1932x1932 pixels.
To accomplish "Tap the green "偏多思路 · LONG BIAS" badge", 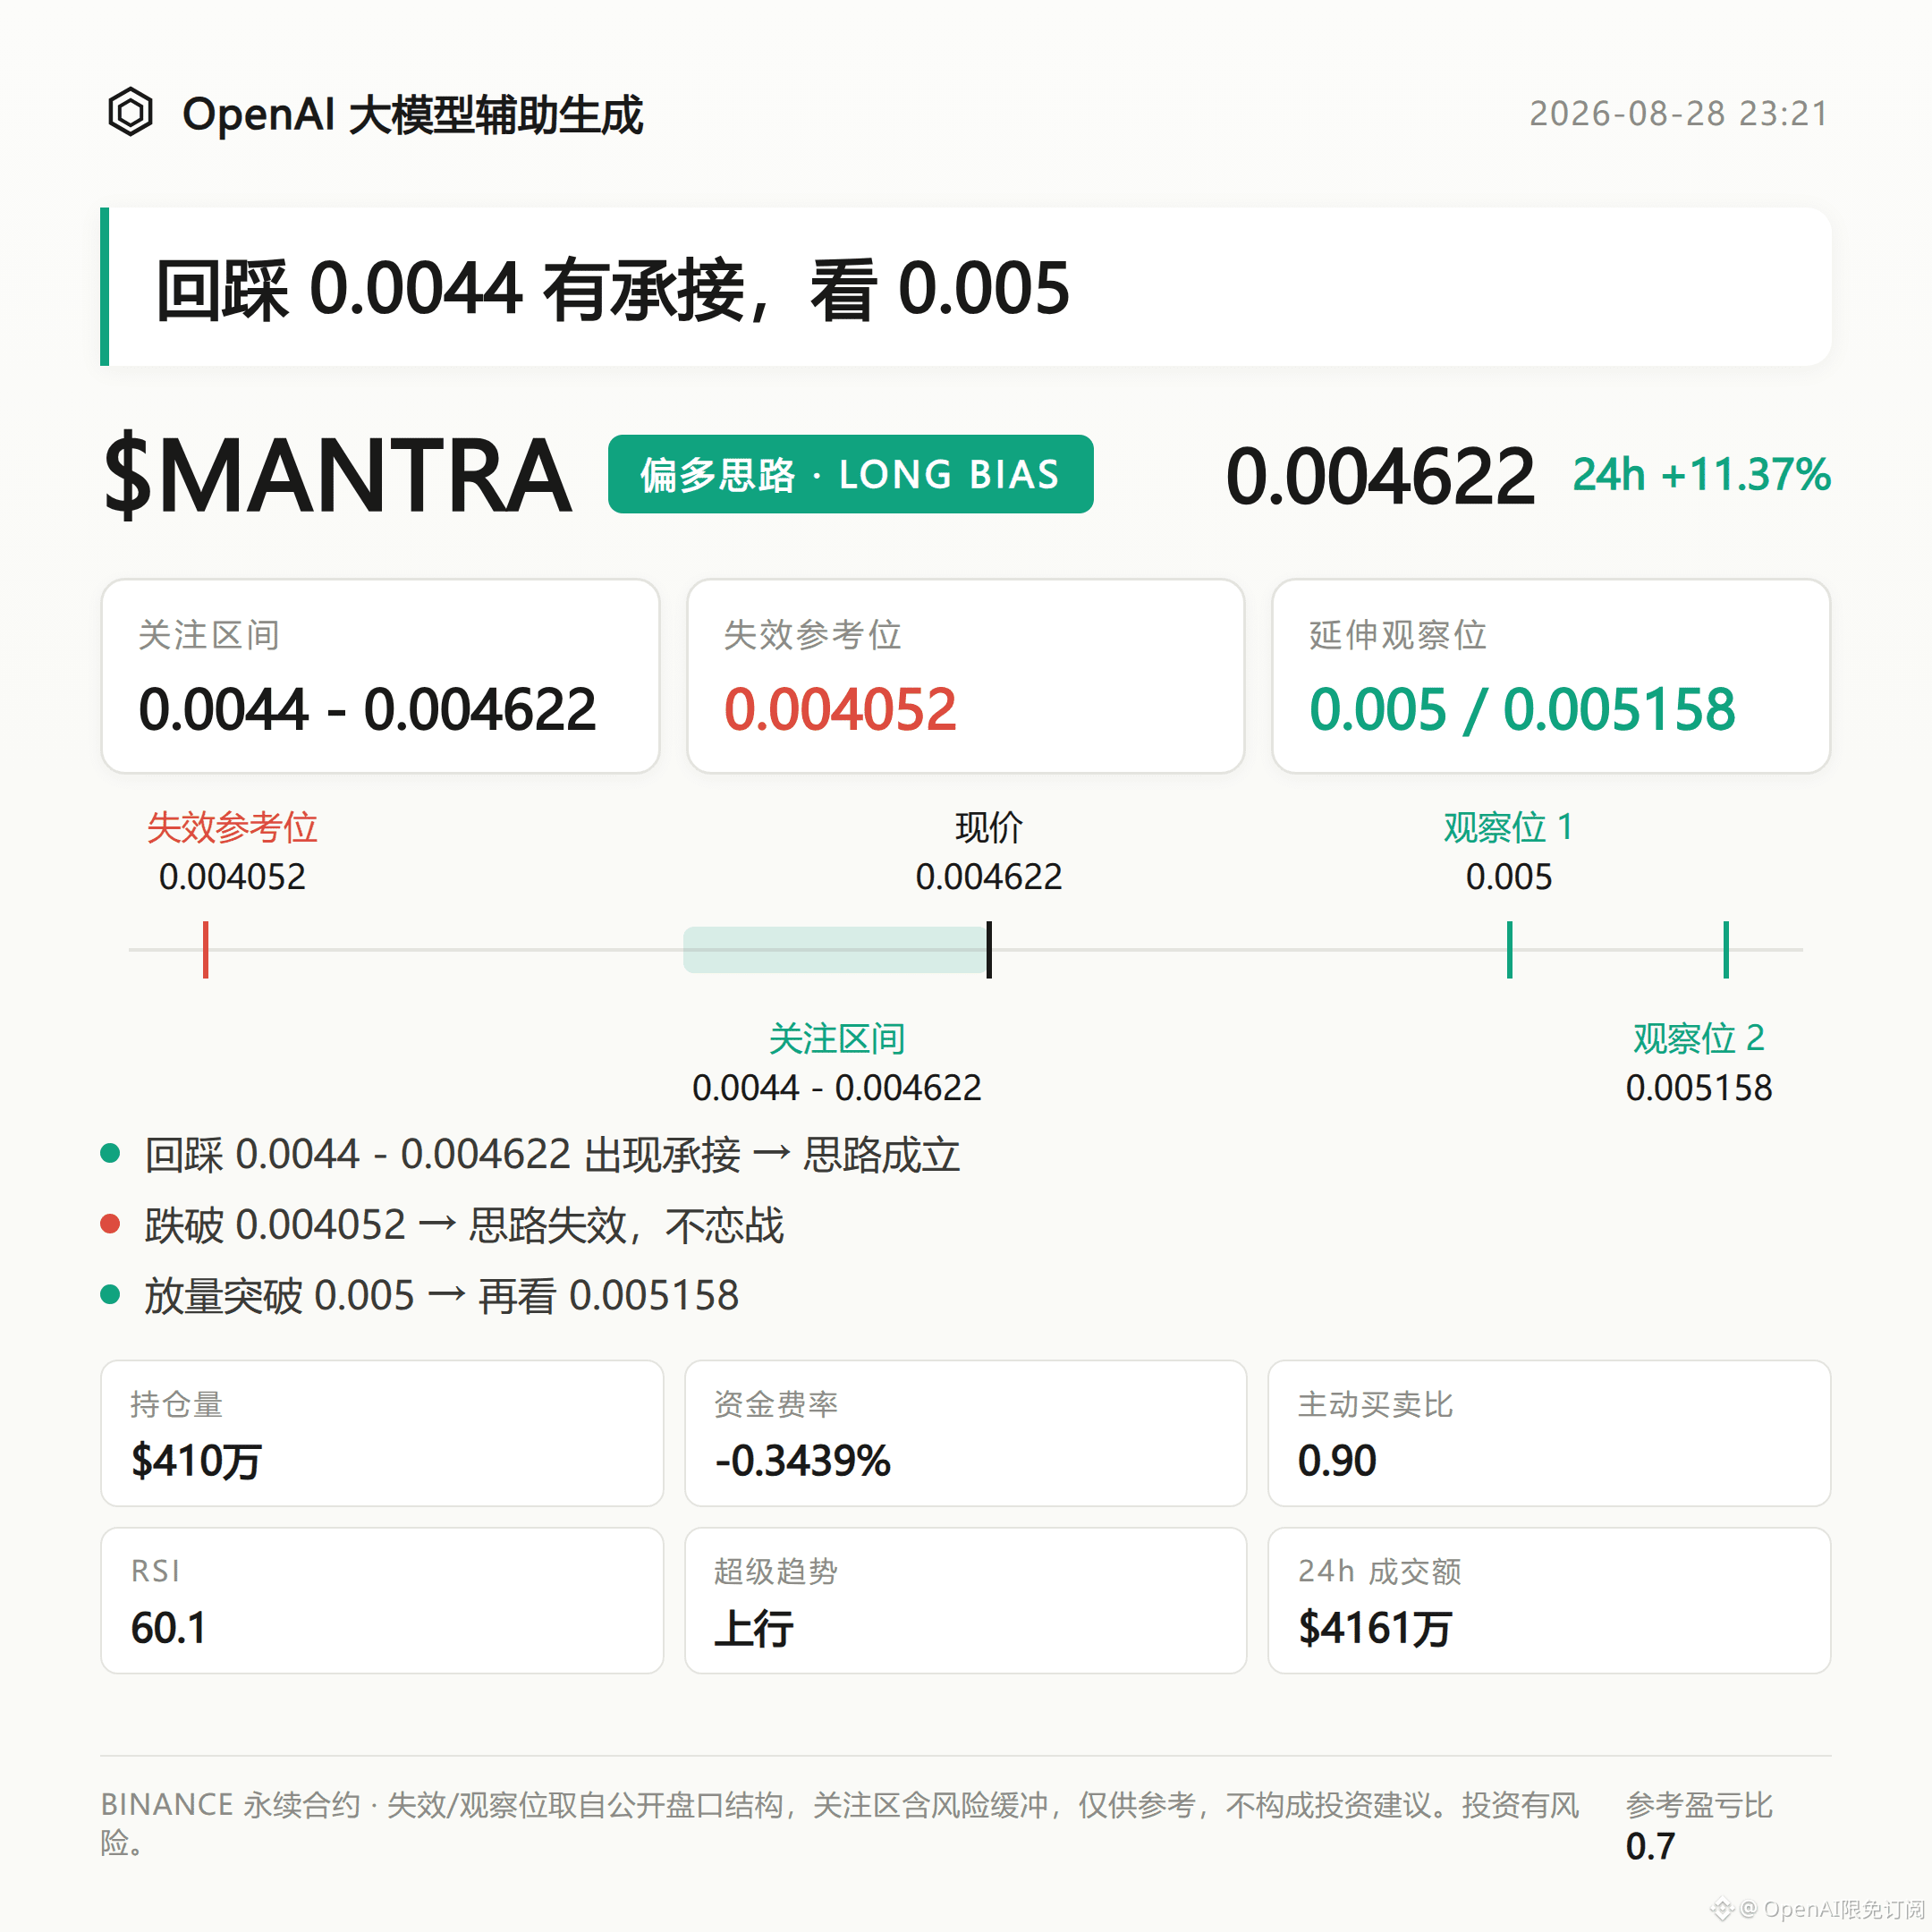I will pos(850,474).
